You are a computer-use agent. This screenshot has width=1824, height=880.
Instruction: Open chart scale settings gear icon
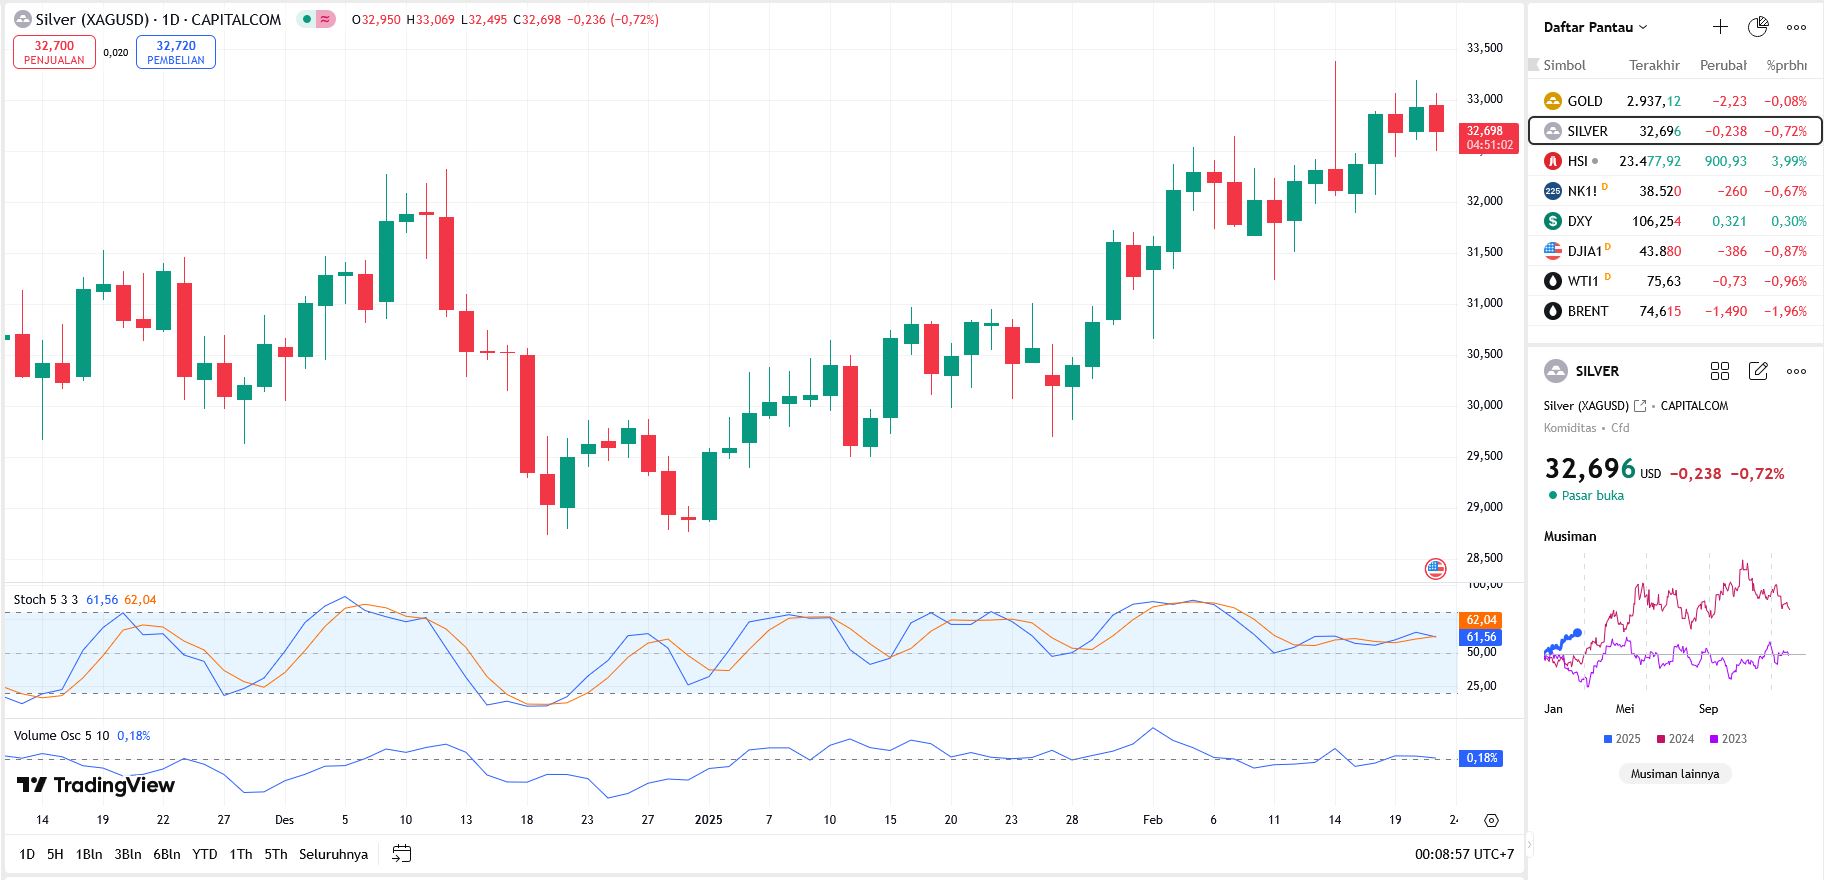(x=1491, y=820)
